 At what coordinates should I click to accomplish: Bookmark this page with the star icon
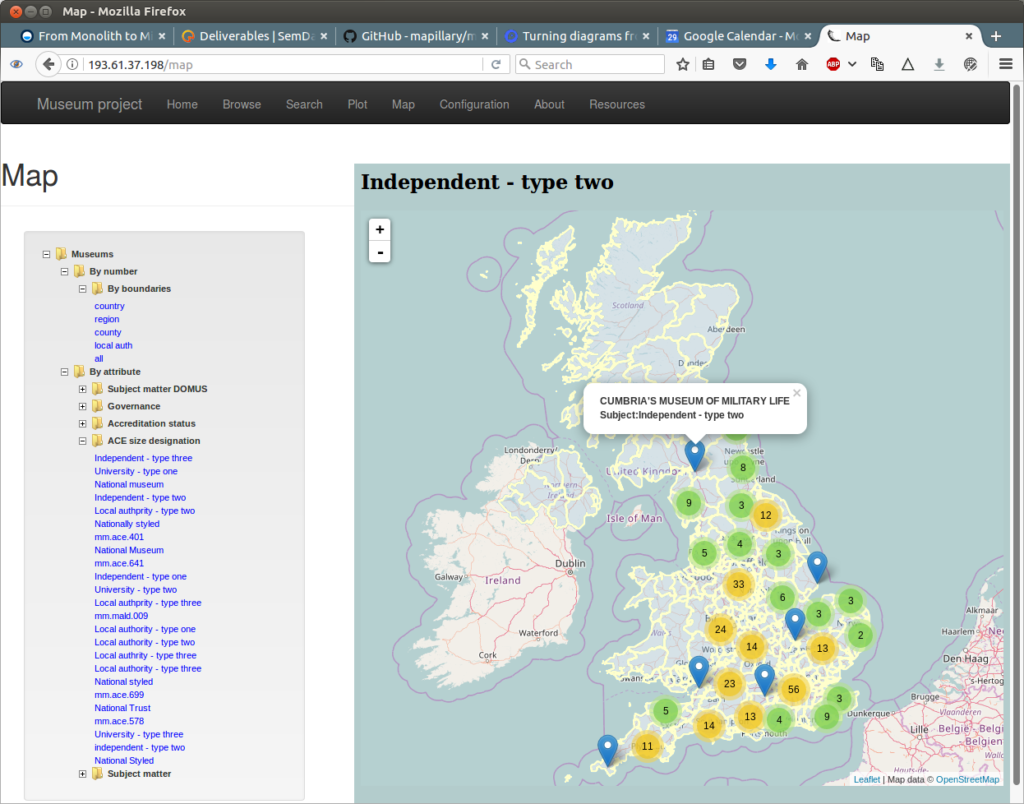point(681,63)
